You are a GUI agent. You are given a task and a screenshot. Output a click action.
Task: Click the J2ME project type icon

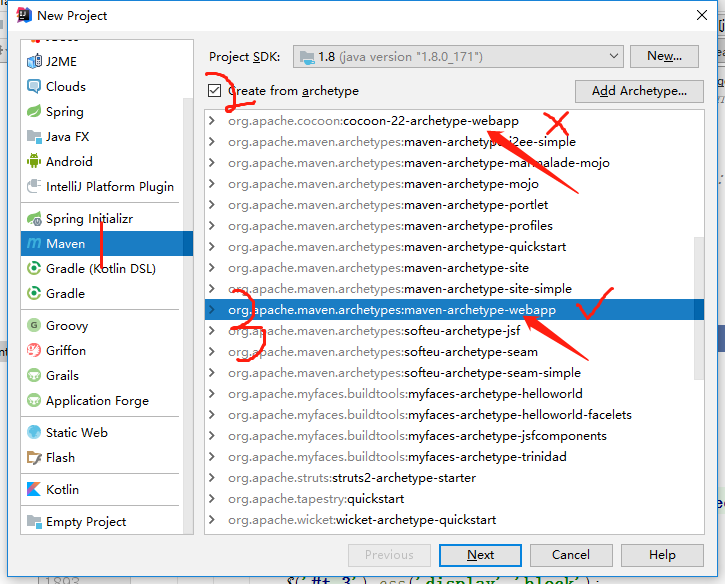pos(34,61)
